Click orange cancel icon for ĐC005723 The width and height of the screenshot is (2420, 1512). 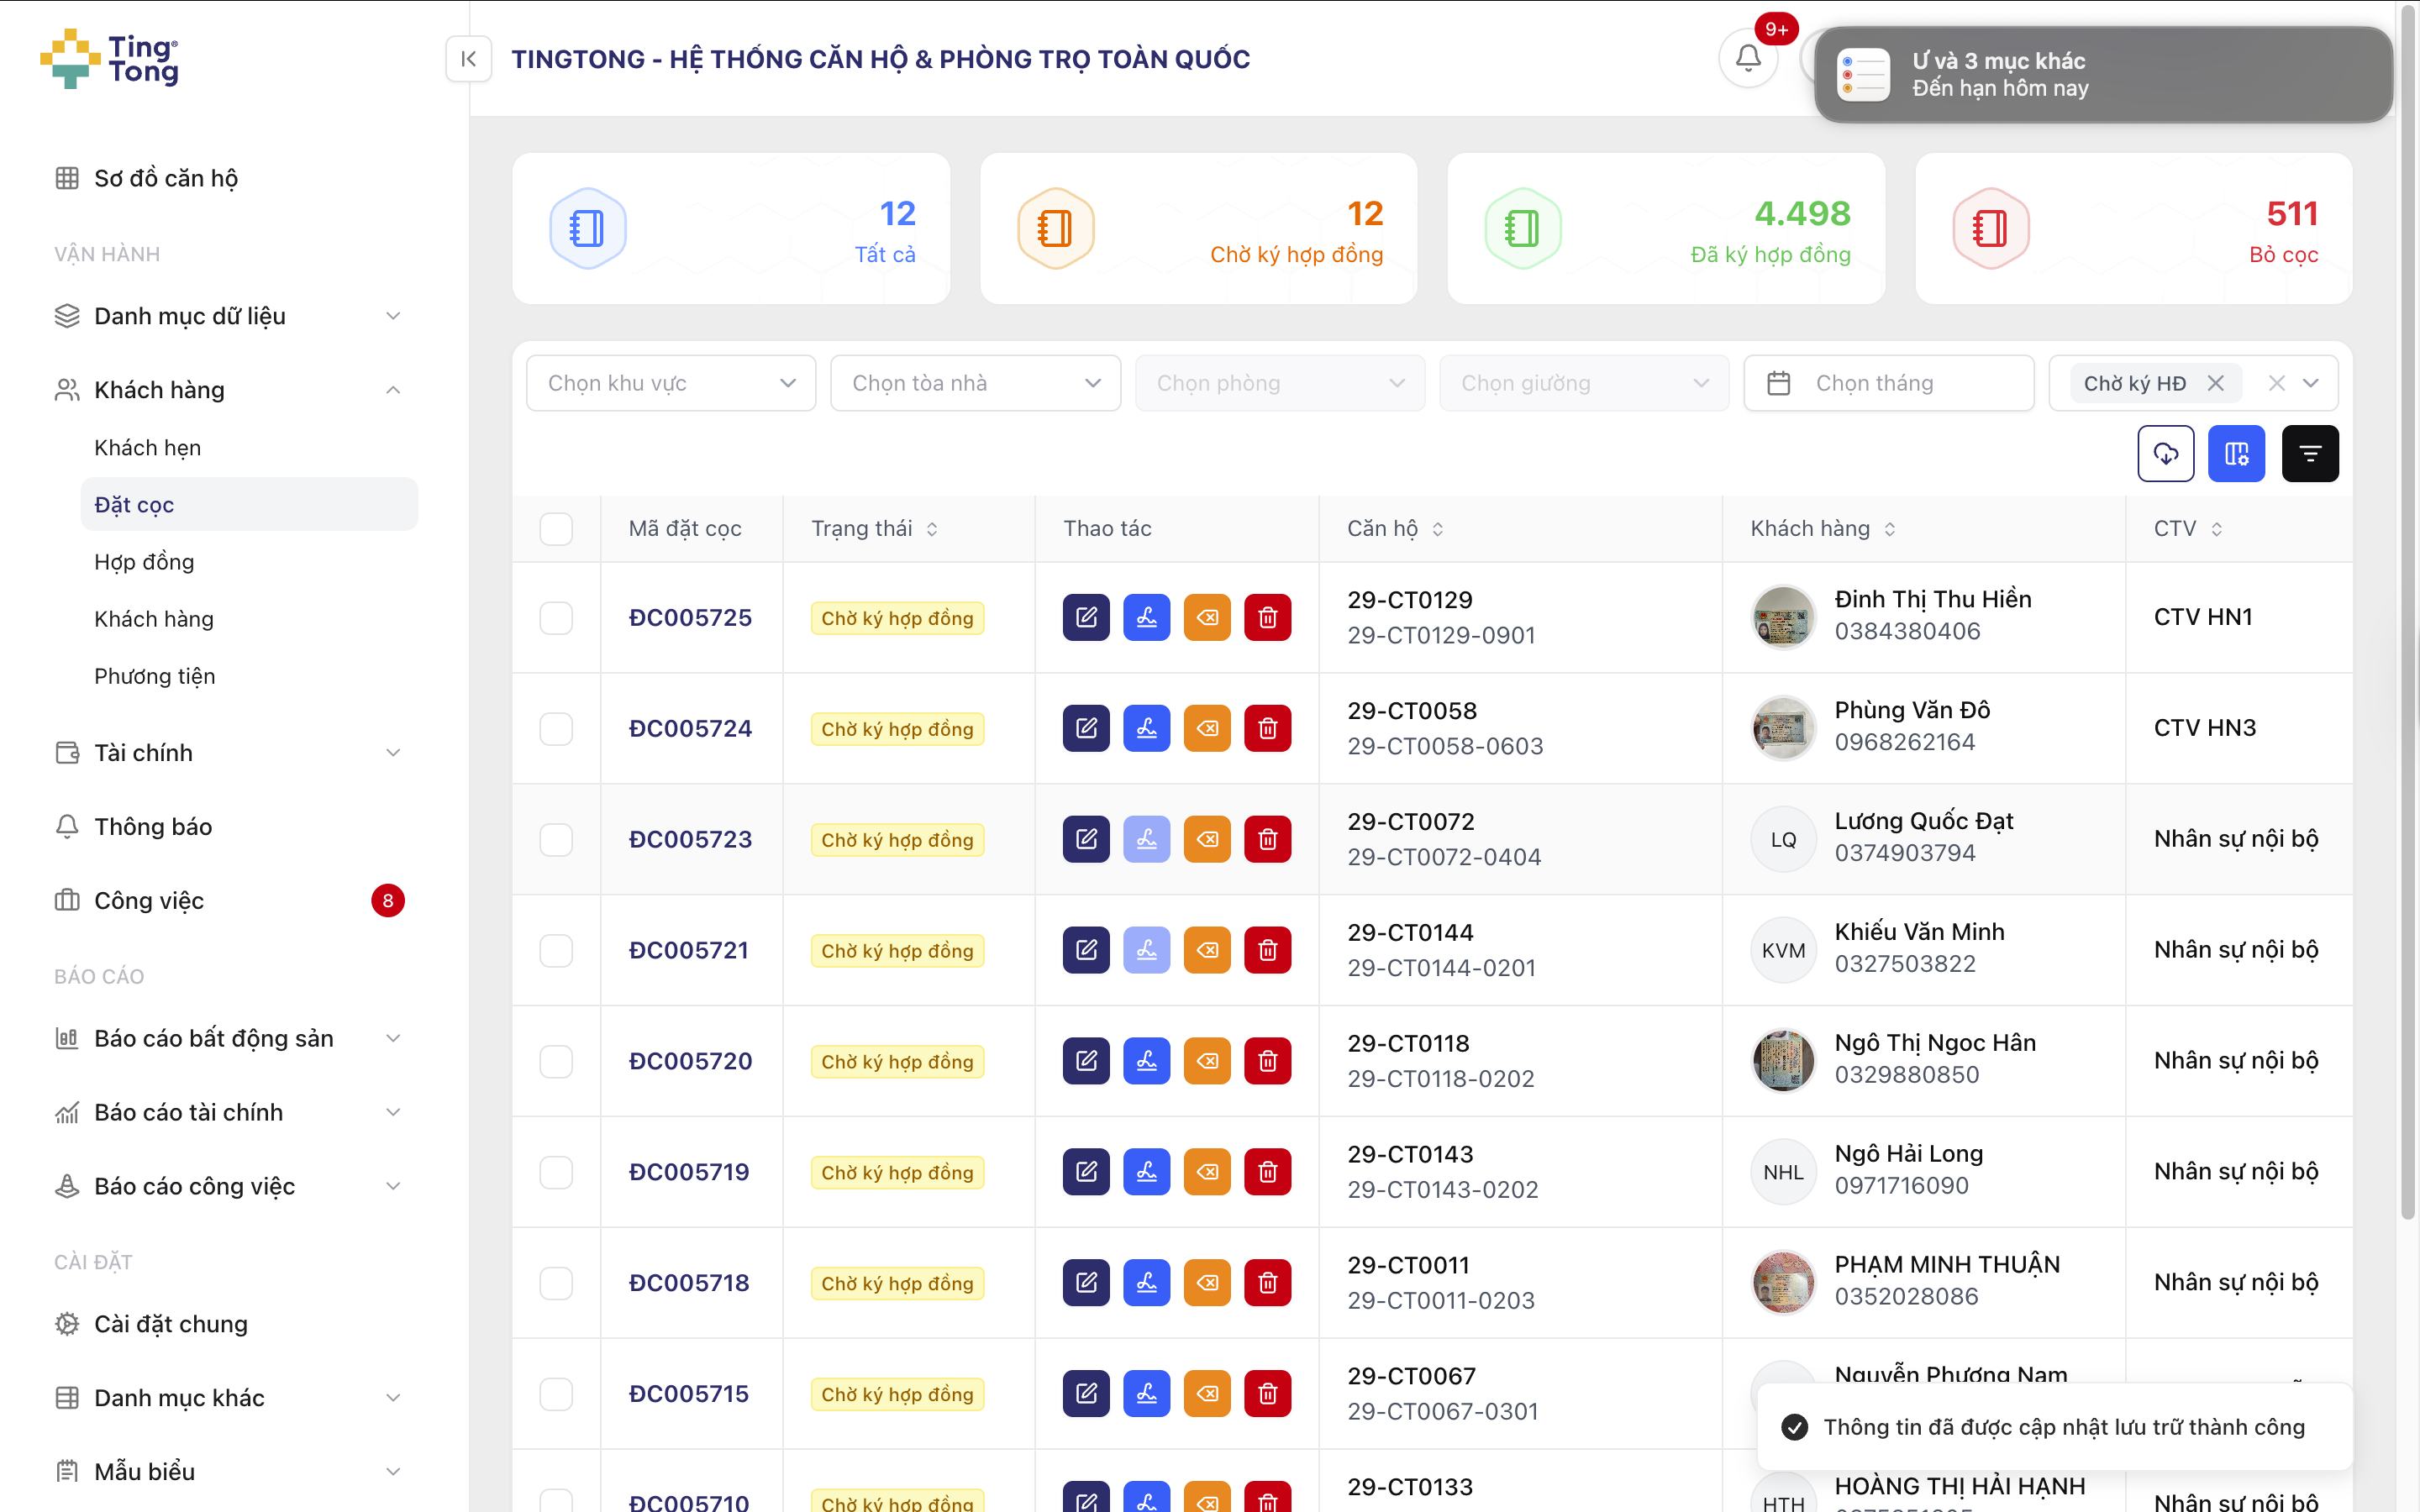1207,839
